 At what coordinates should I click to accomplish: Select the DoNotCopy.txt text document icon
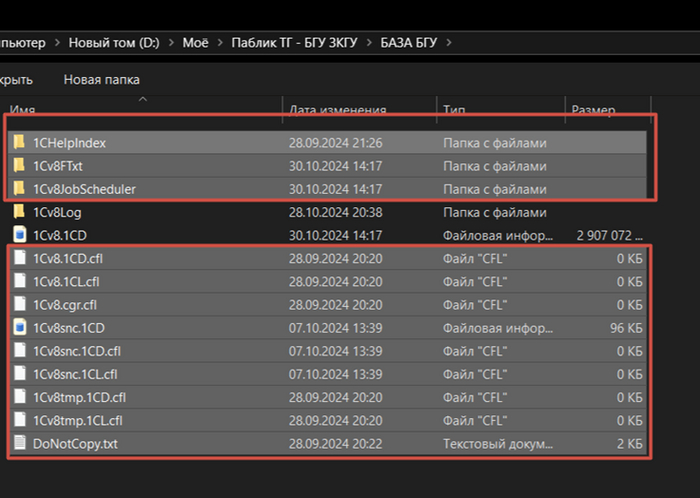tap(20, 443)
